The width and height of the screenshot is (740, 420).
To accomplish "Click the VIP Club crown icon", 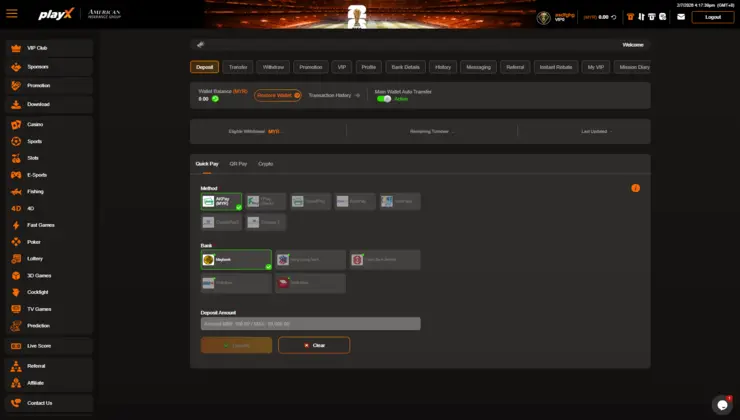I will (x=16, y=48).
